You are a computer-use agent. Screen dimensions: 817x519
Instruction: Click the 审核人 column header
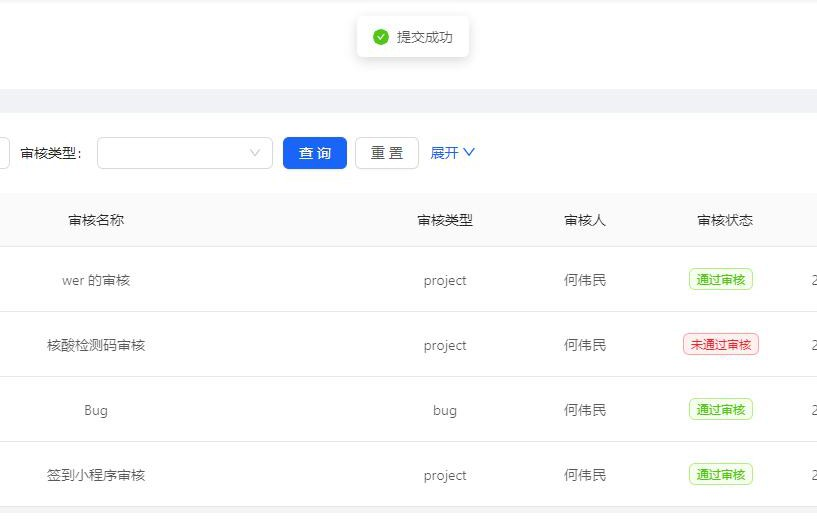[585, 220]
